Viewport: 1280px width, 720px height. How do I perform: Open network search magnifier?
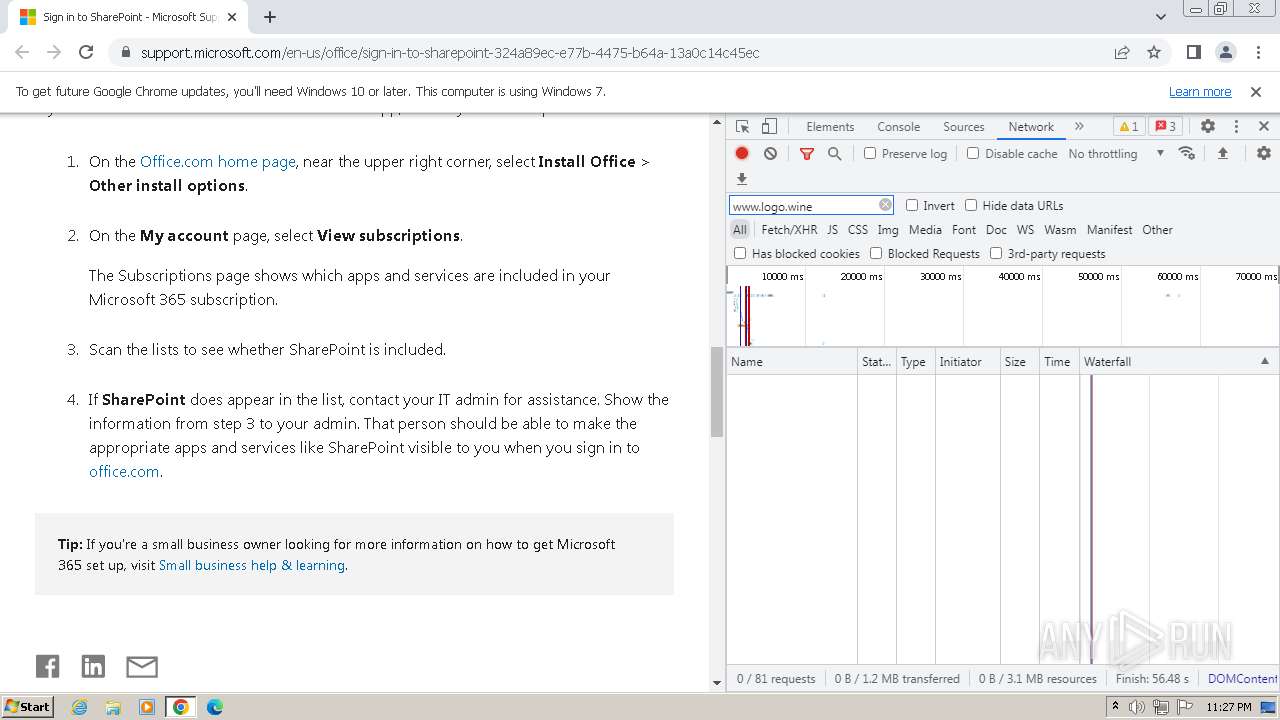click(x=834, y=153)
